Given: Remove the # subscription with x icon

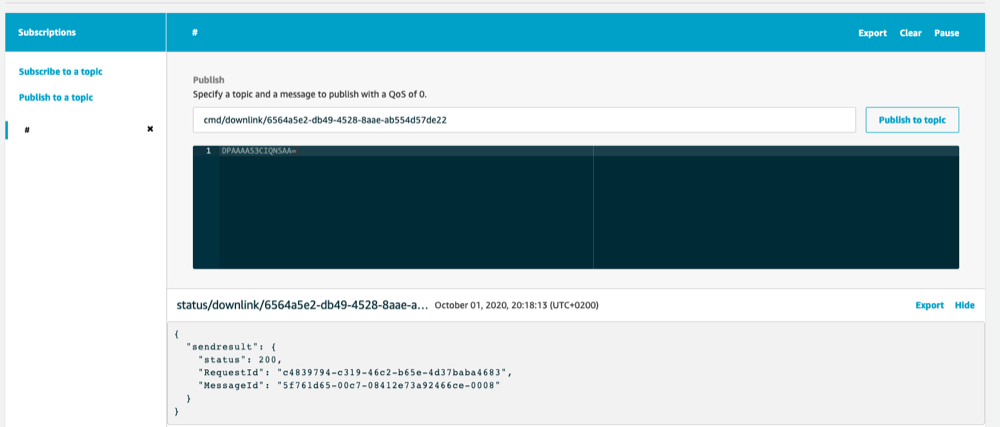Looking at the screenshot, I should [x=151, y=129].
